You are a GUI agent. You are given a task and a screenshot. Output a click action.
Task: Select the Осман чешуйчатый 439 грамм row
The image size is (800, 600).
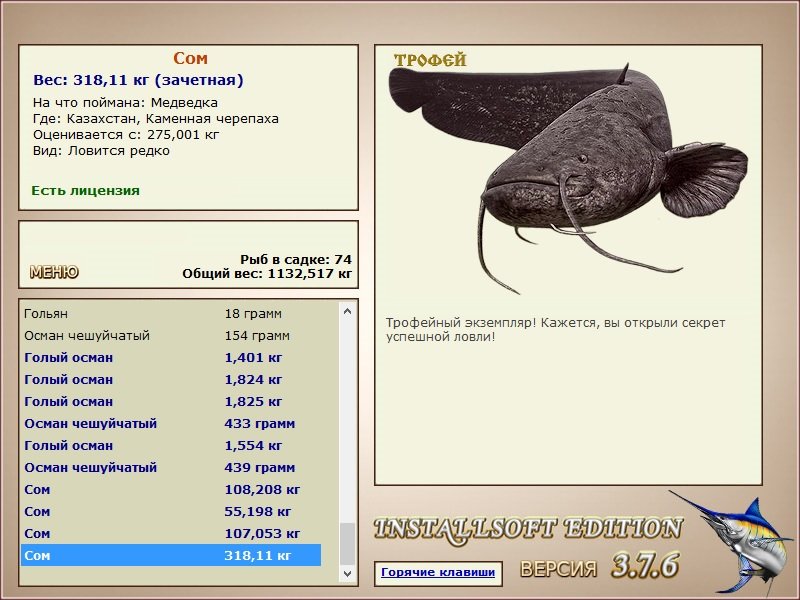point(171,467)
